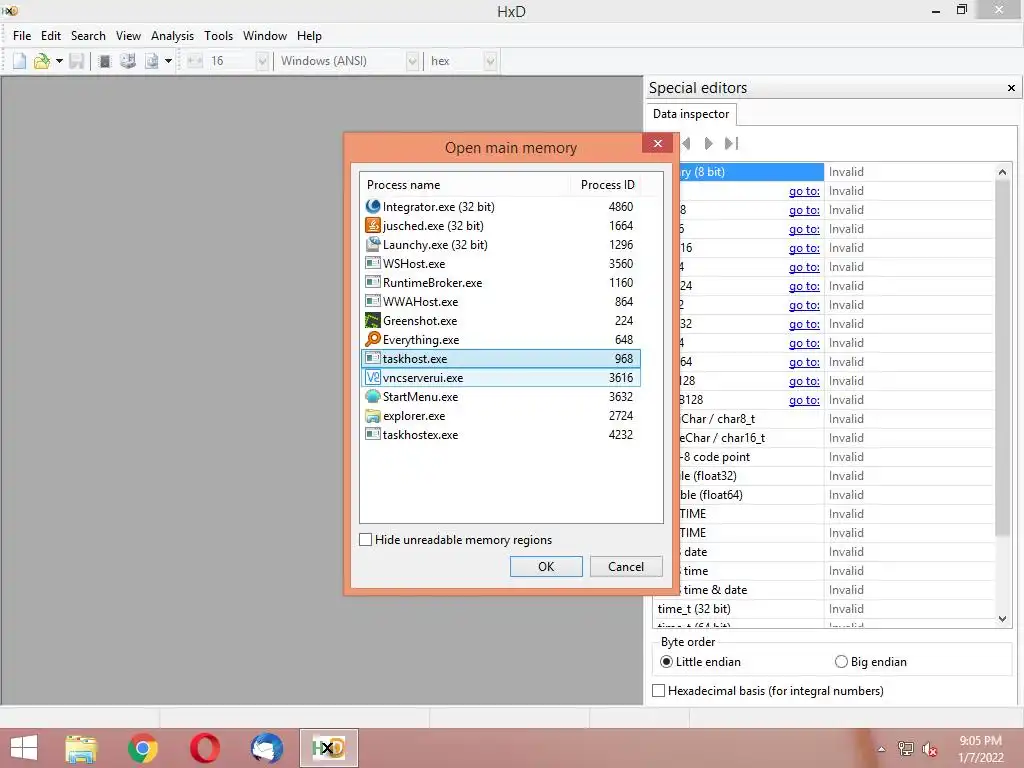Image resolution: width=1024 pixels, height=768 pixels.
Task: Click the jusched.exe Java icon
Action: [x=373, y=225]
